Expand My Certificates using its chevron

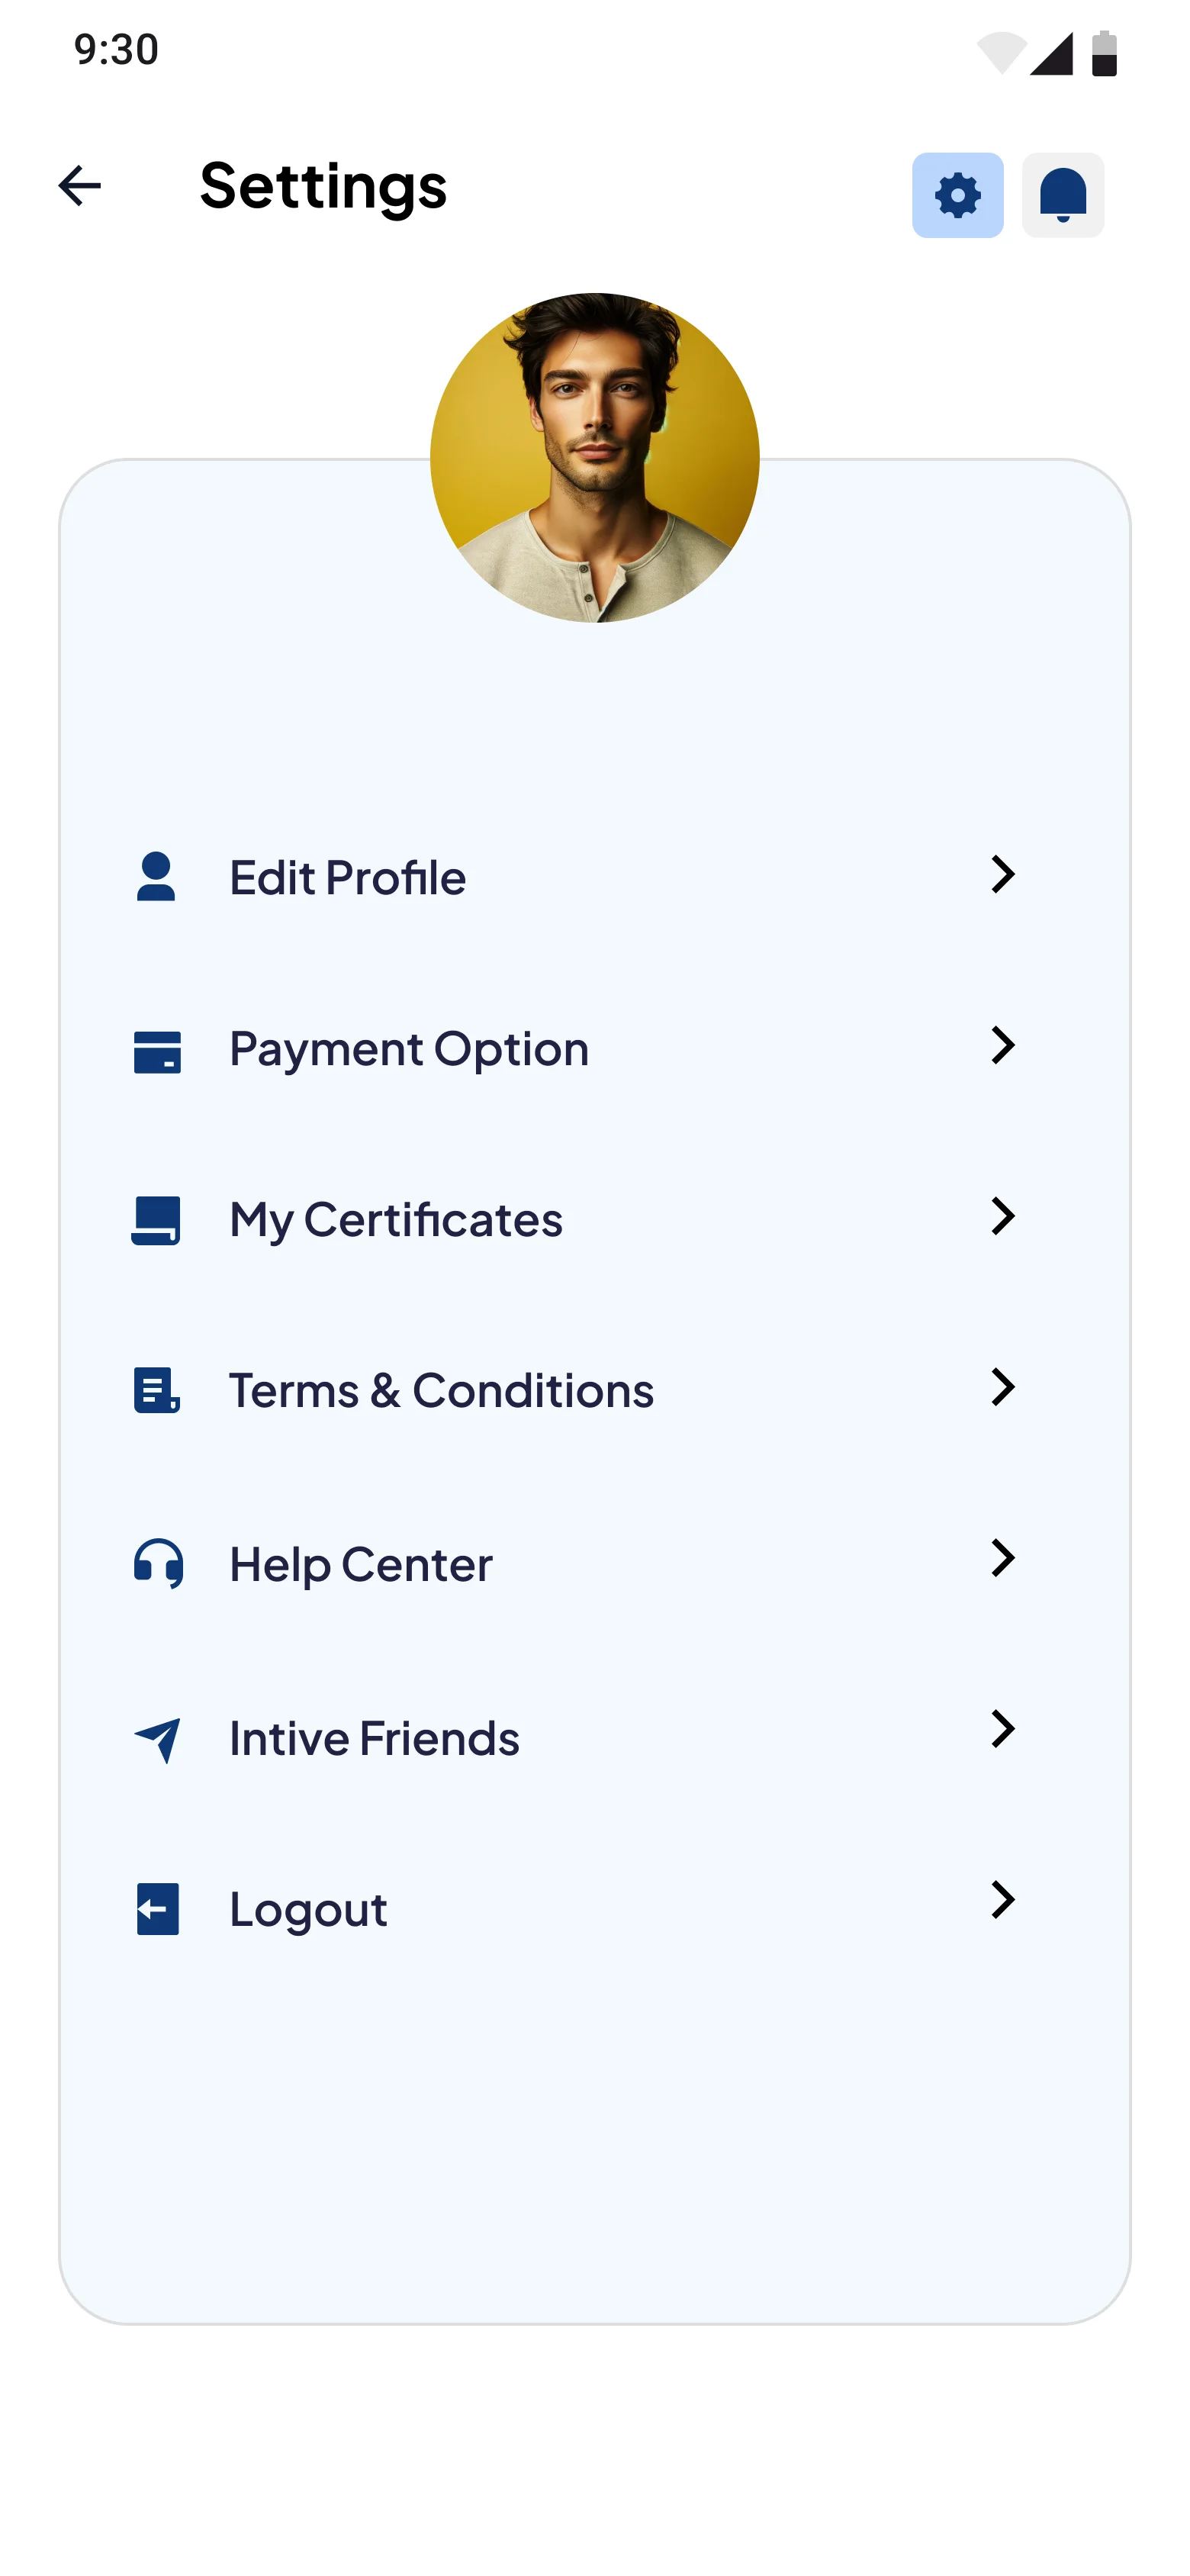click(x=1002, y=1216)
